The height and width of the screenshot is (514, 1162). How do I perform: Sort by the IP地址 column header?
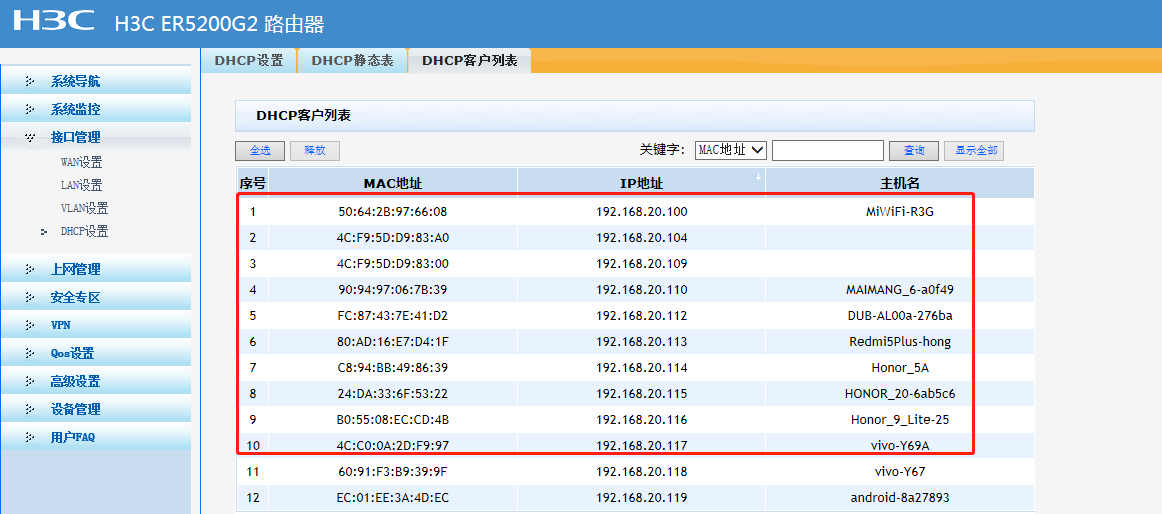642,183
